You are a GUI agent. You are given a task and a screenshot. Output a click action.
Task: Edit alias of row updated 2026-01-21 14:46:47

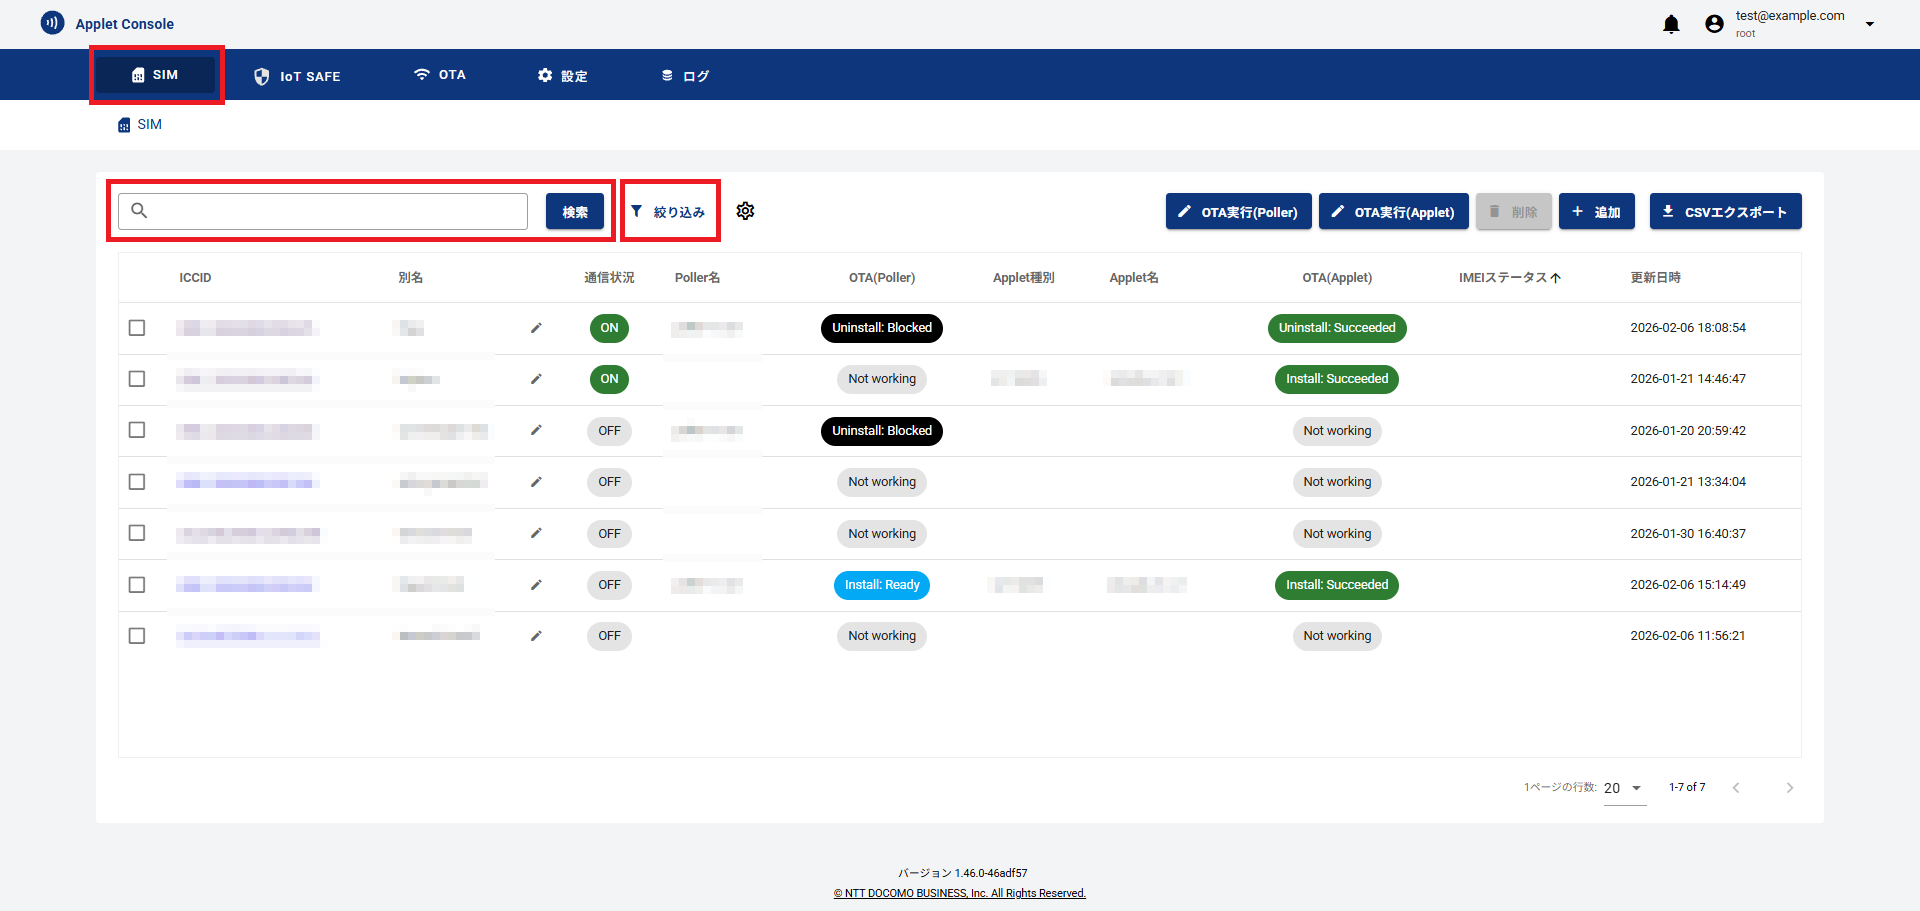(x=536, y=379)
